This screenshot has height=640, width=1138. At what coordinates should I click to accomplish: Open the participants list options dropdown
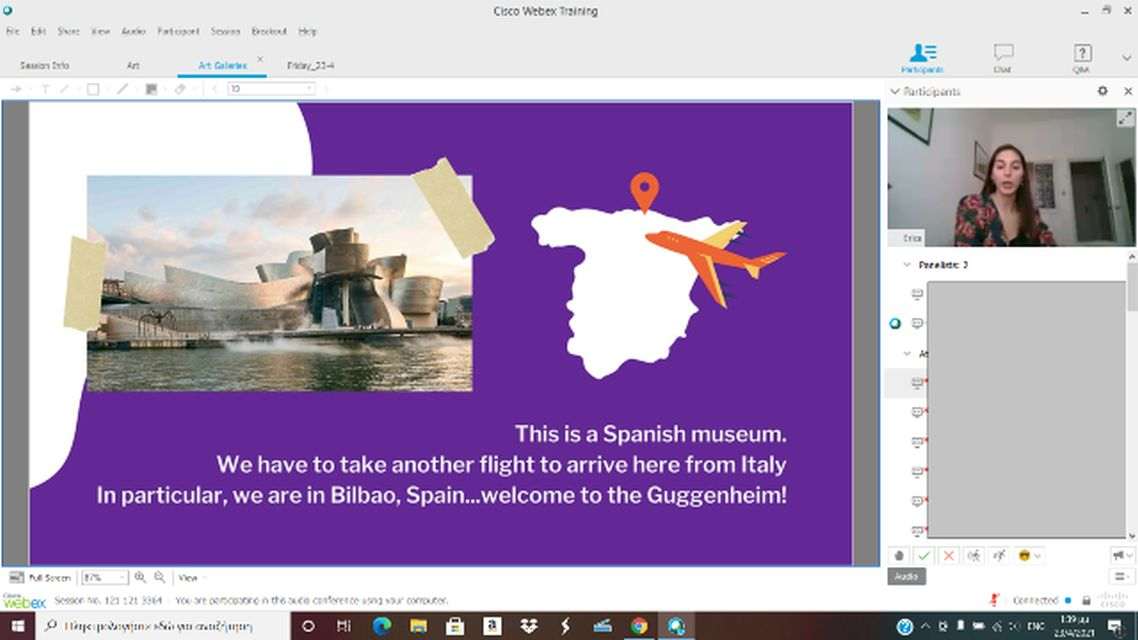point(1122,576)
